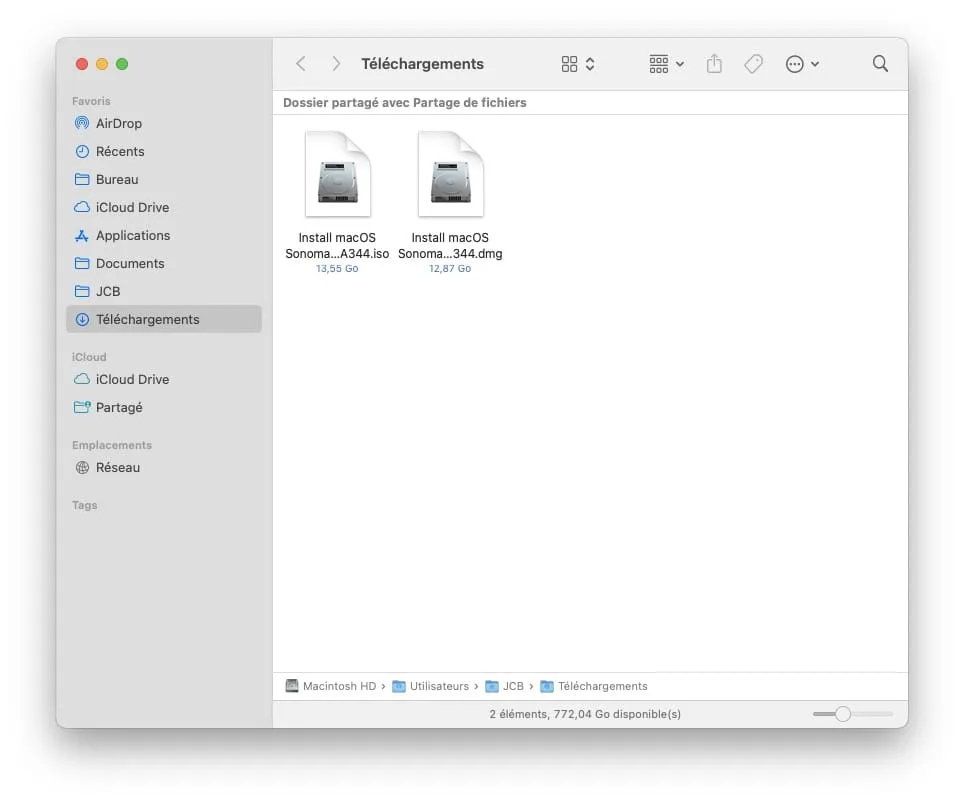Click Téléchargements in the path bar
The image size is (964, 802).
pos(594,686)
